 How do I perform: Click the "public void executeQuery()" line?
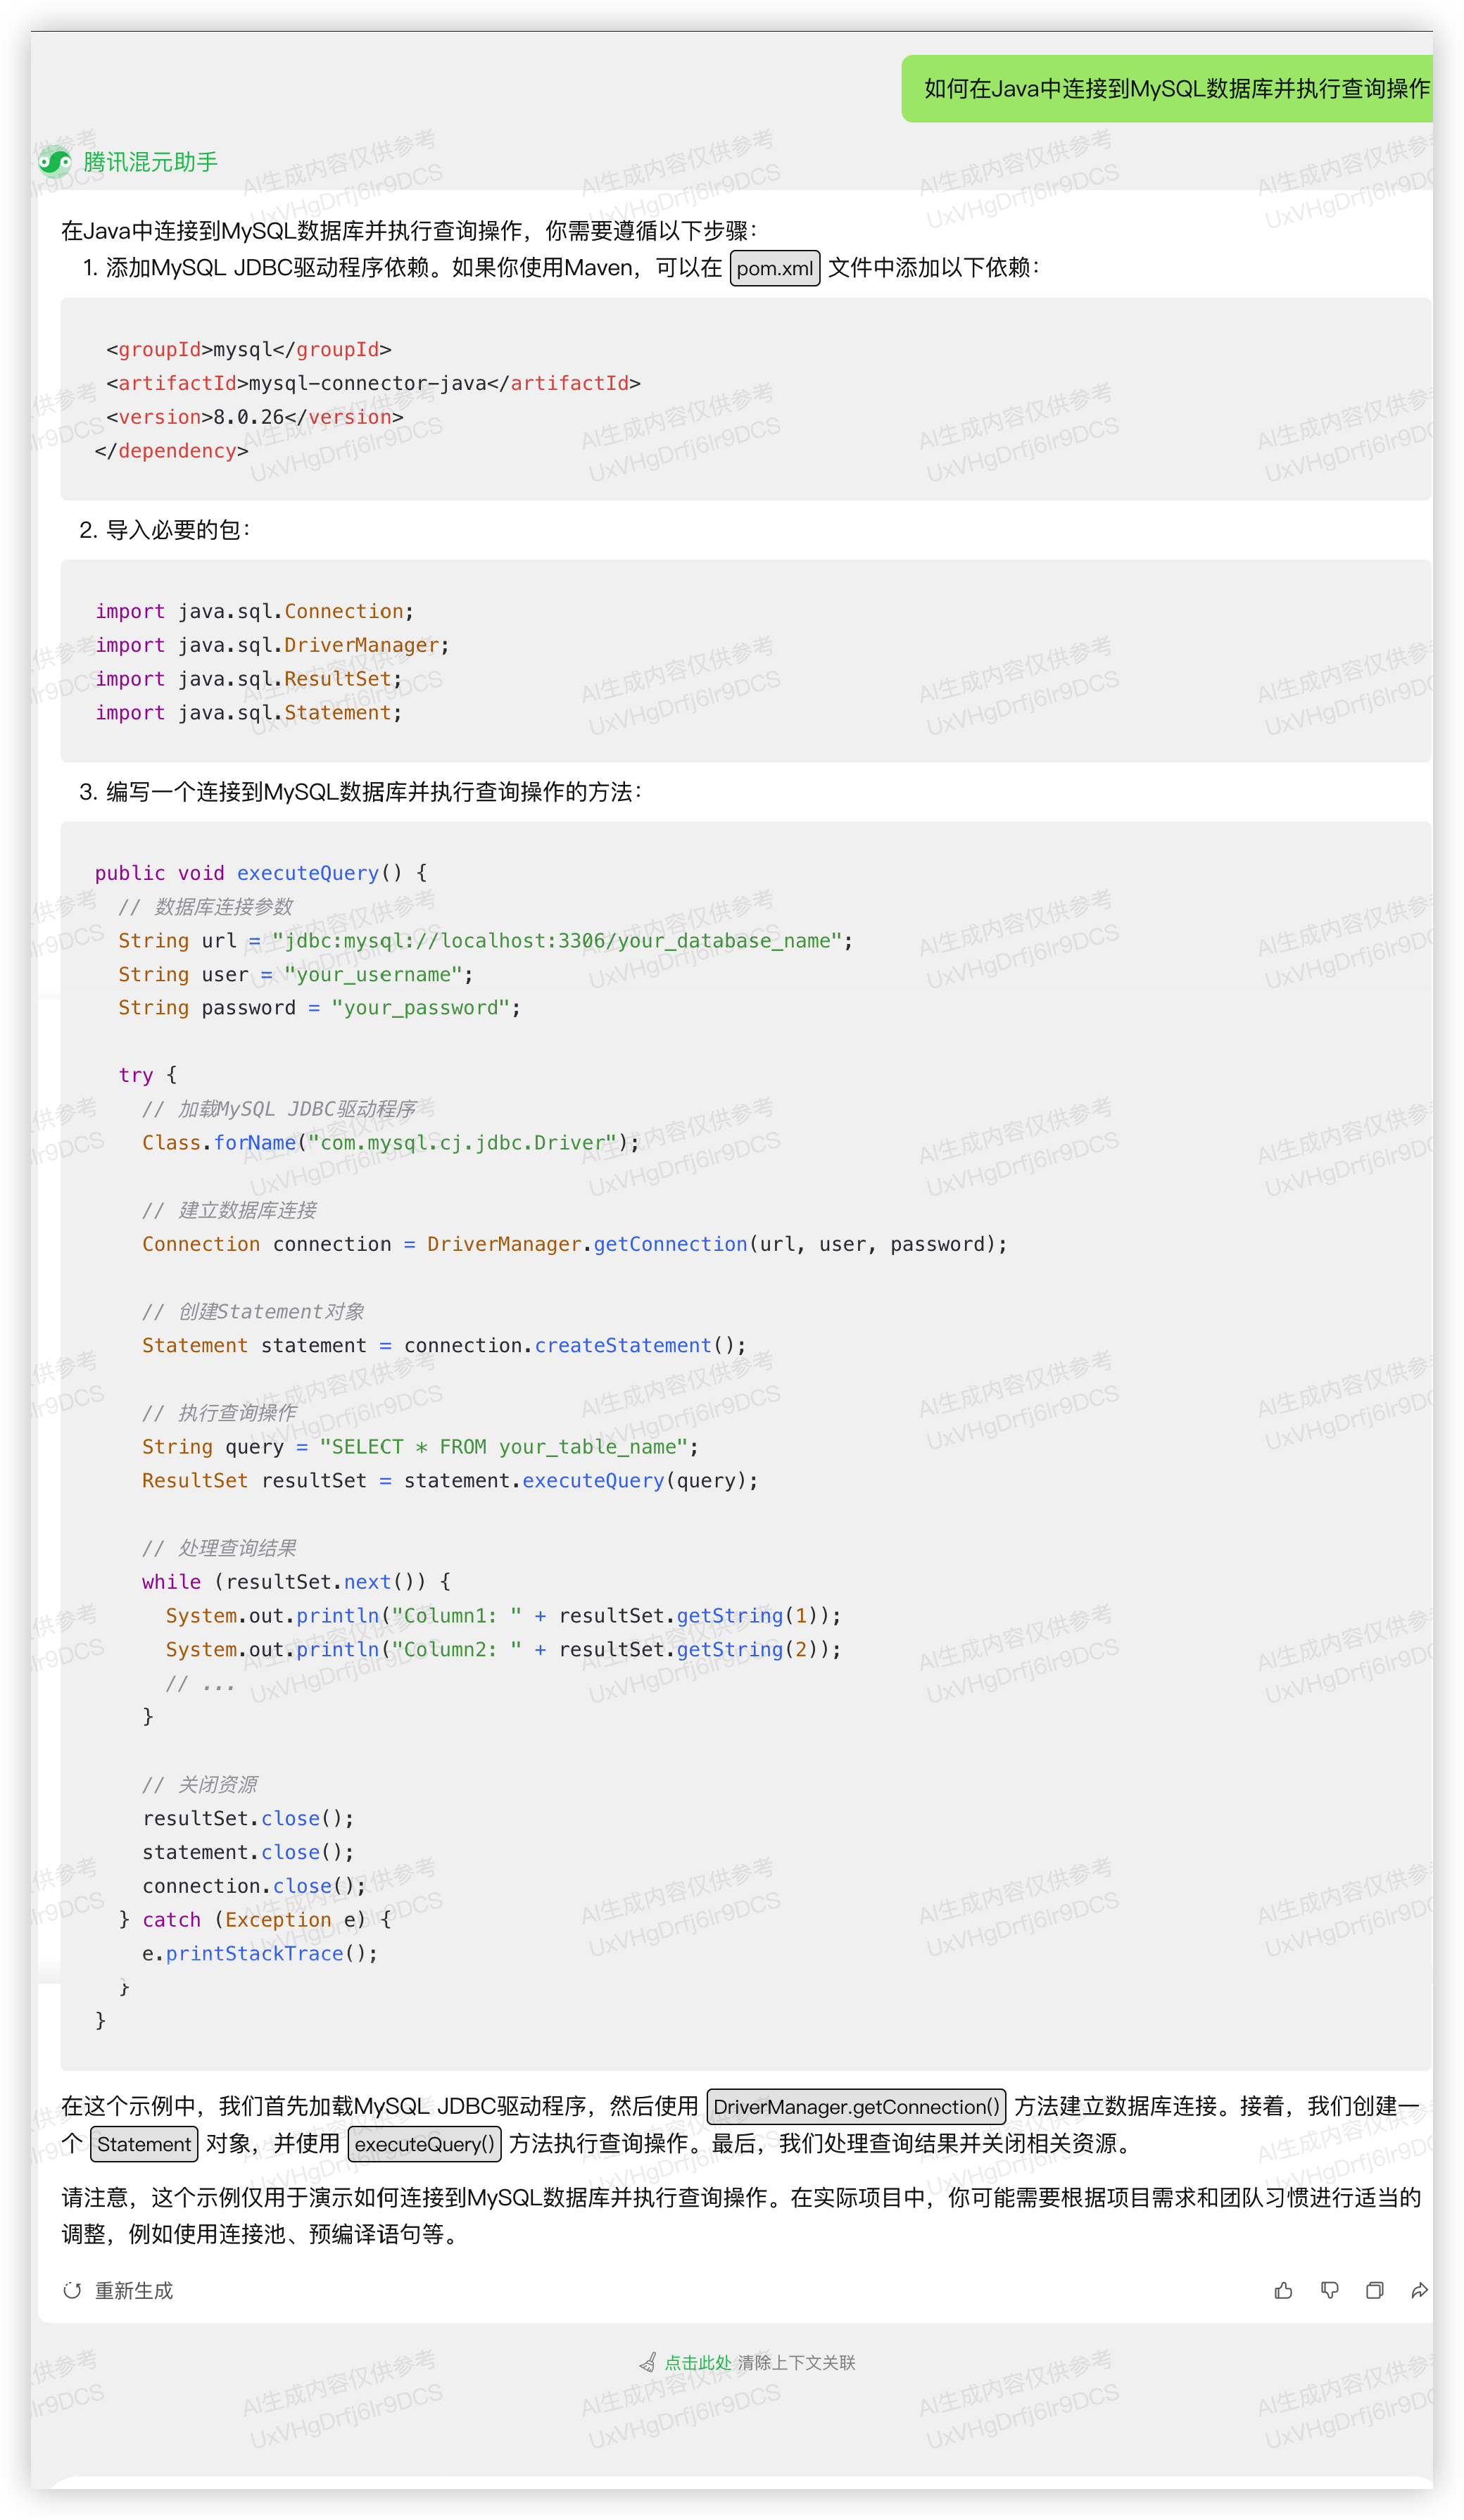261,873
